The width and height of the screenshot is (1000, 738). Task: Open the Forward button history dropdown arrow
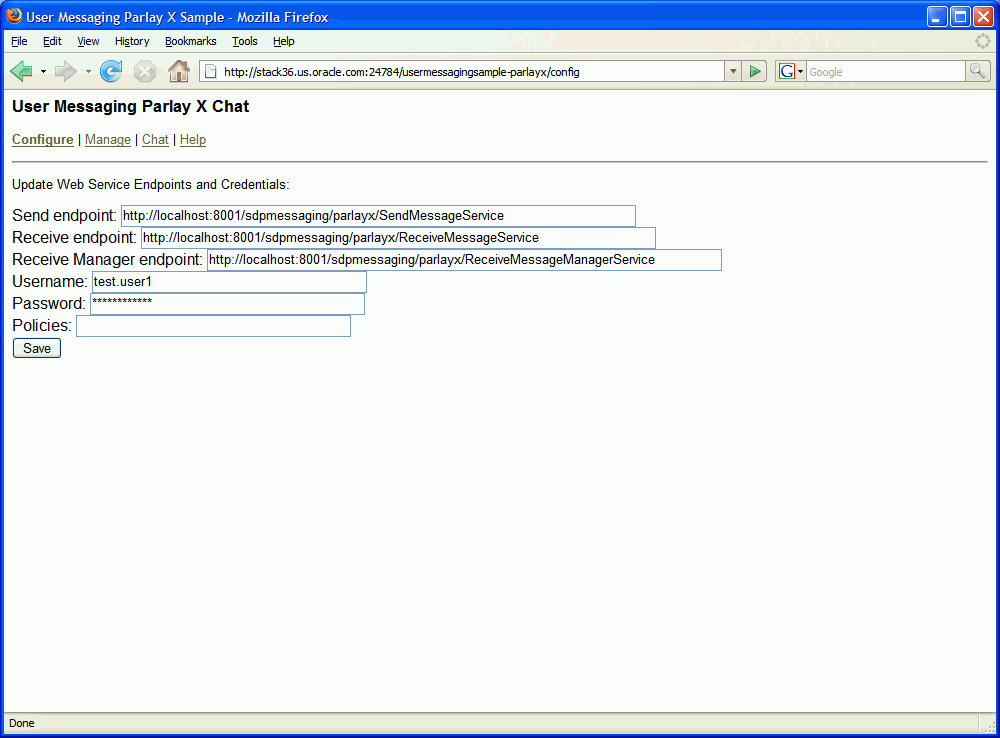(88, 71)
